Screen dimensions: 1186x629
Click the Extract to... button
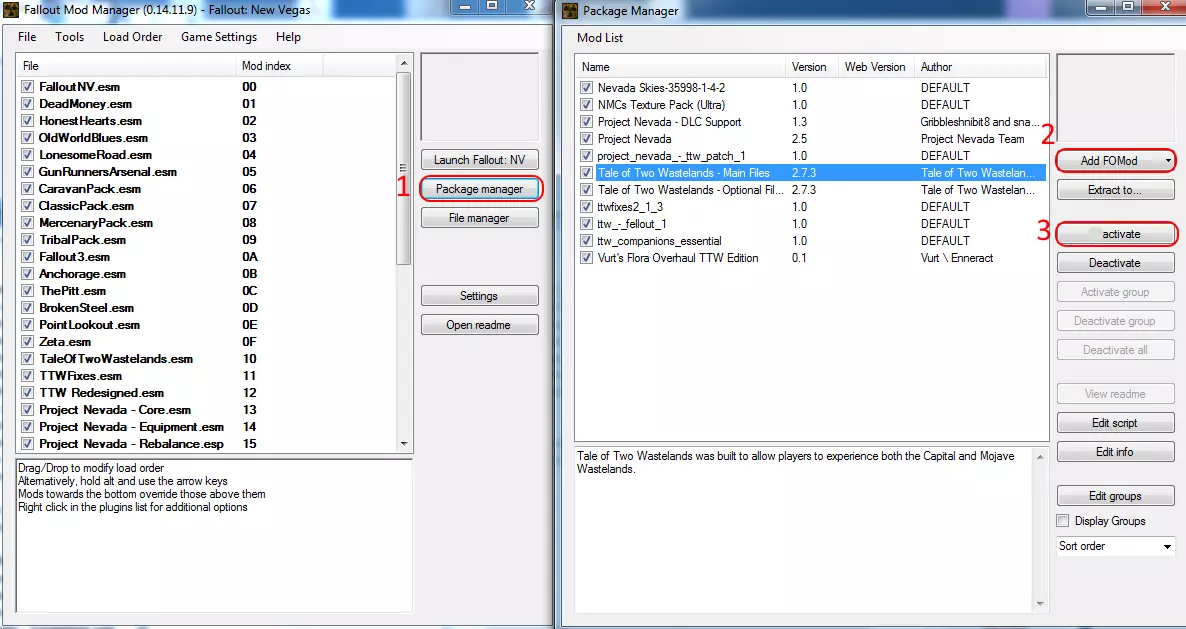pos(1115,190)
